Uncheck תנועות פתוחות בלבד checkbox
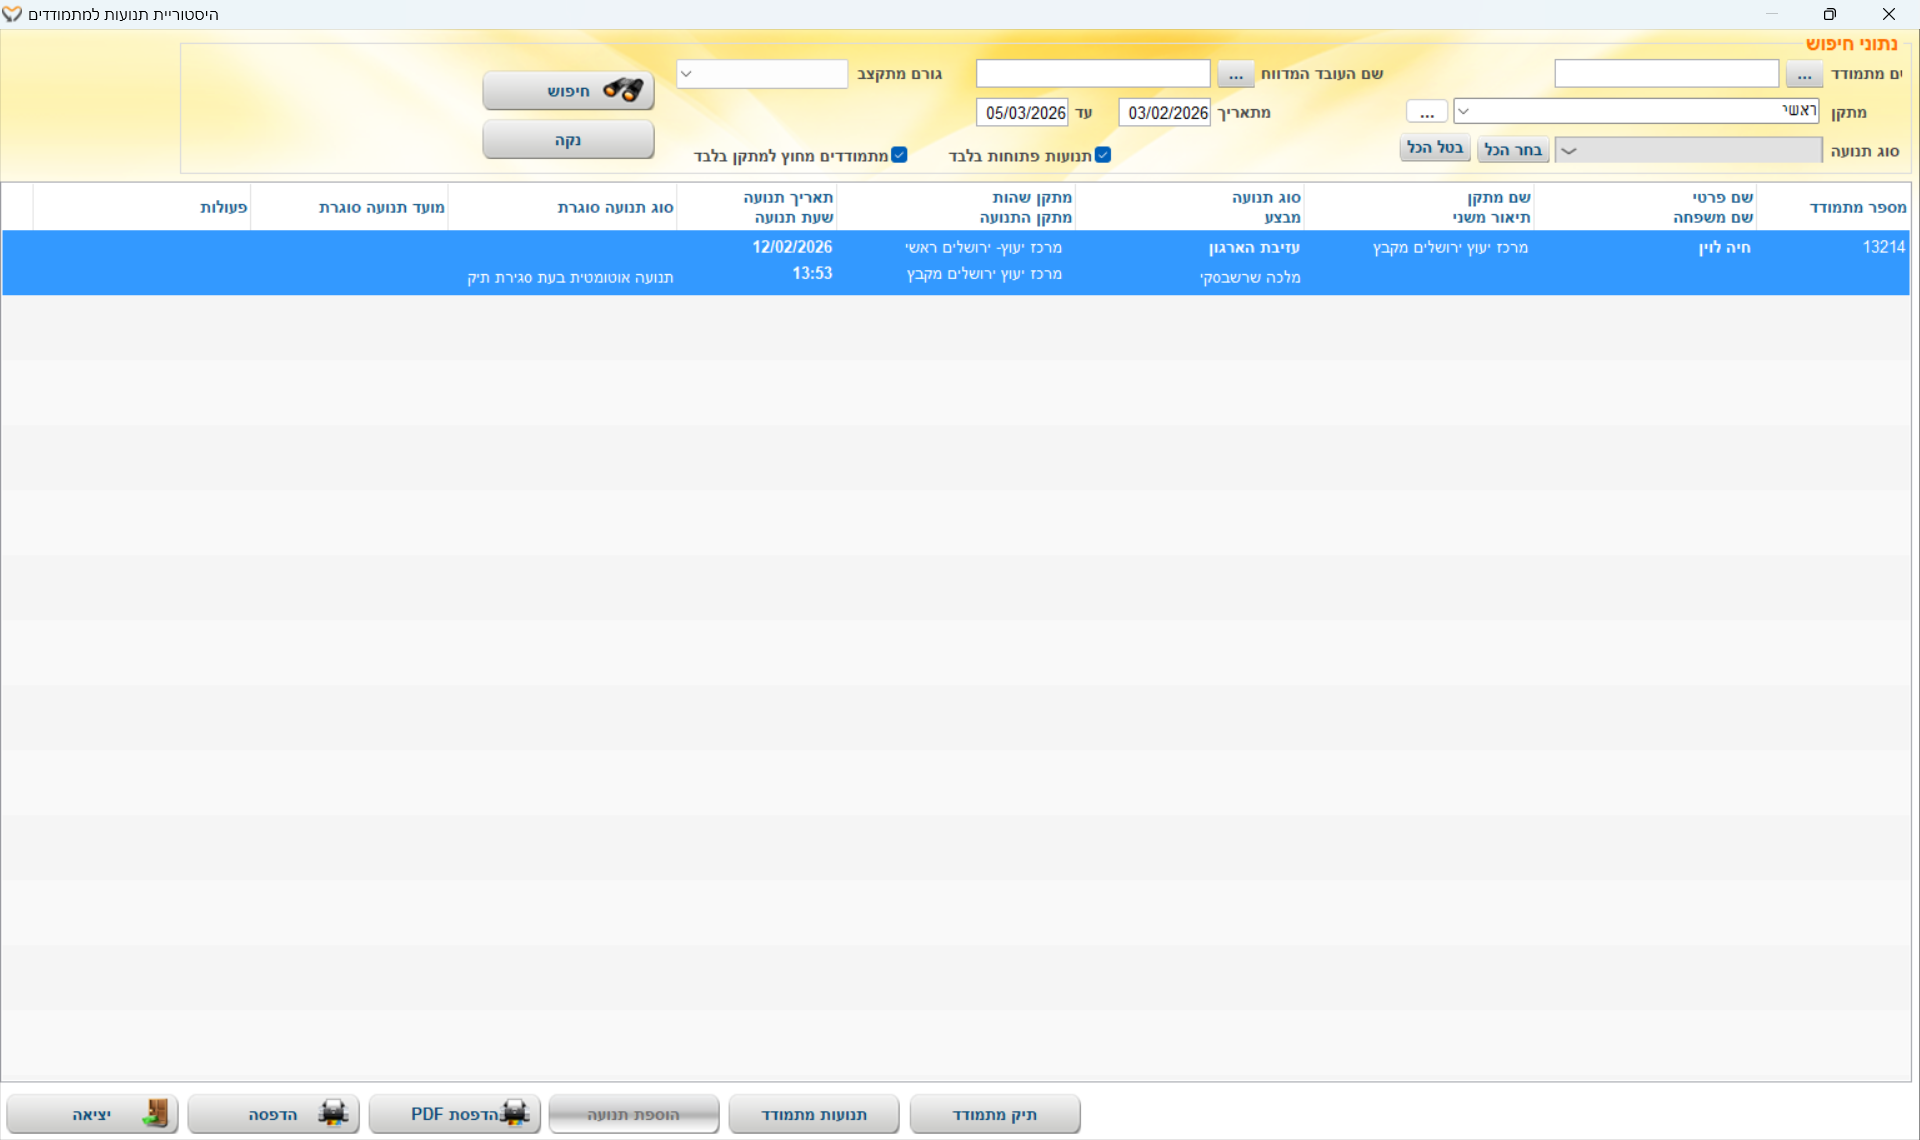Viewport: 1920px width, 1140px height. pyautogui.click(x=1103, y=155)
